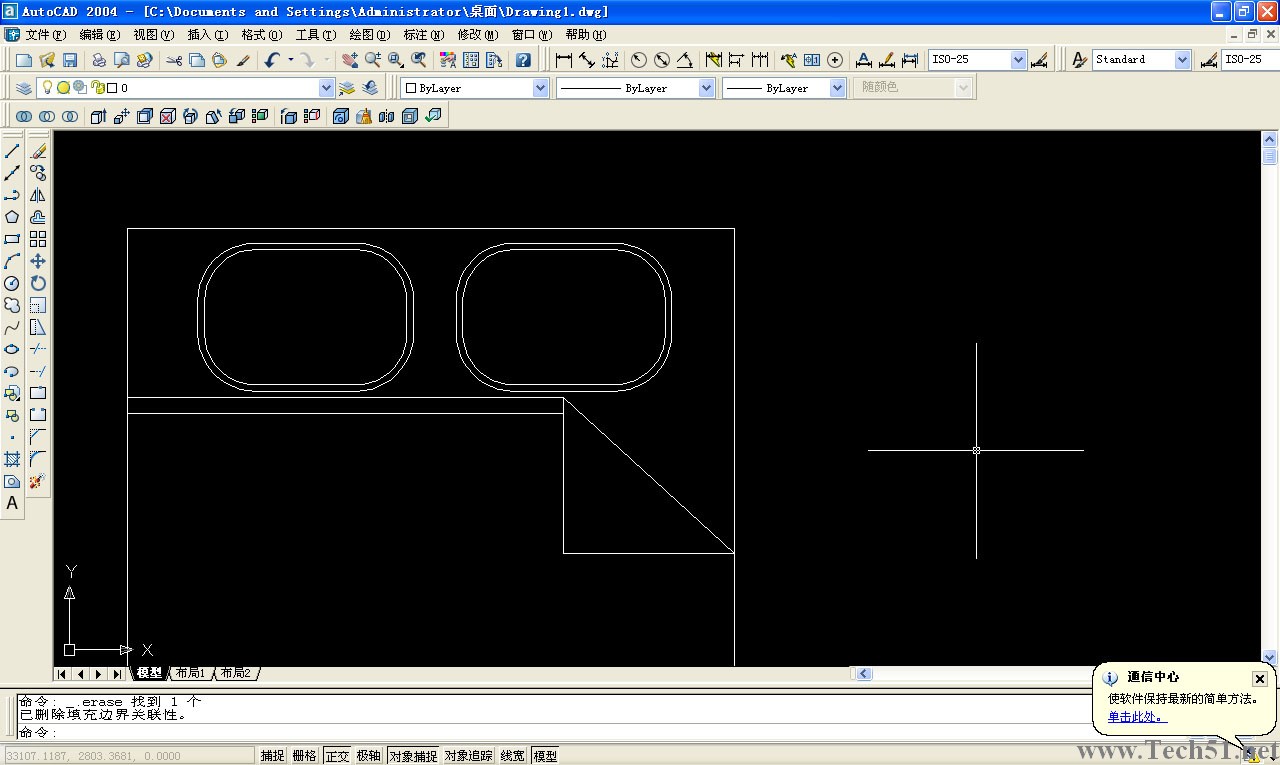Toggle 栅格 grid display in status bar
The image size is (1280, 765).
click(305, 756)
